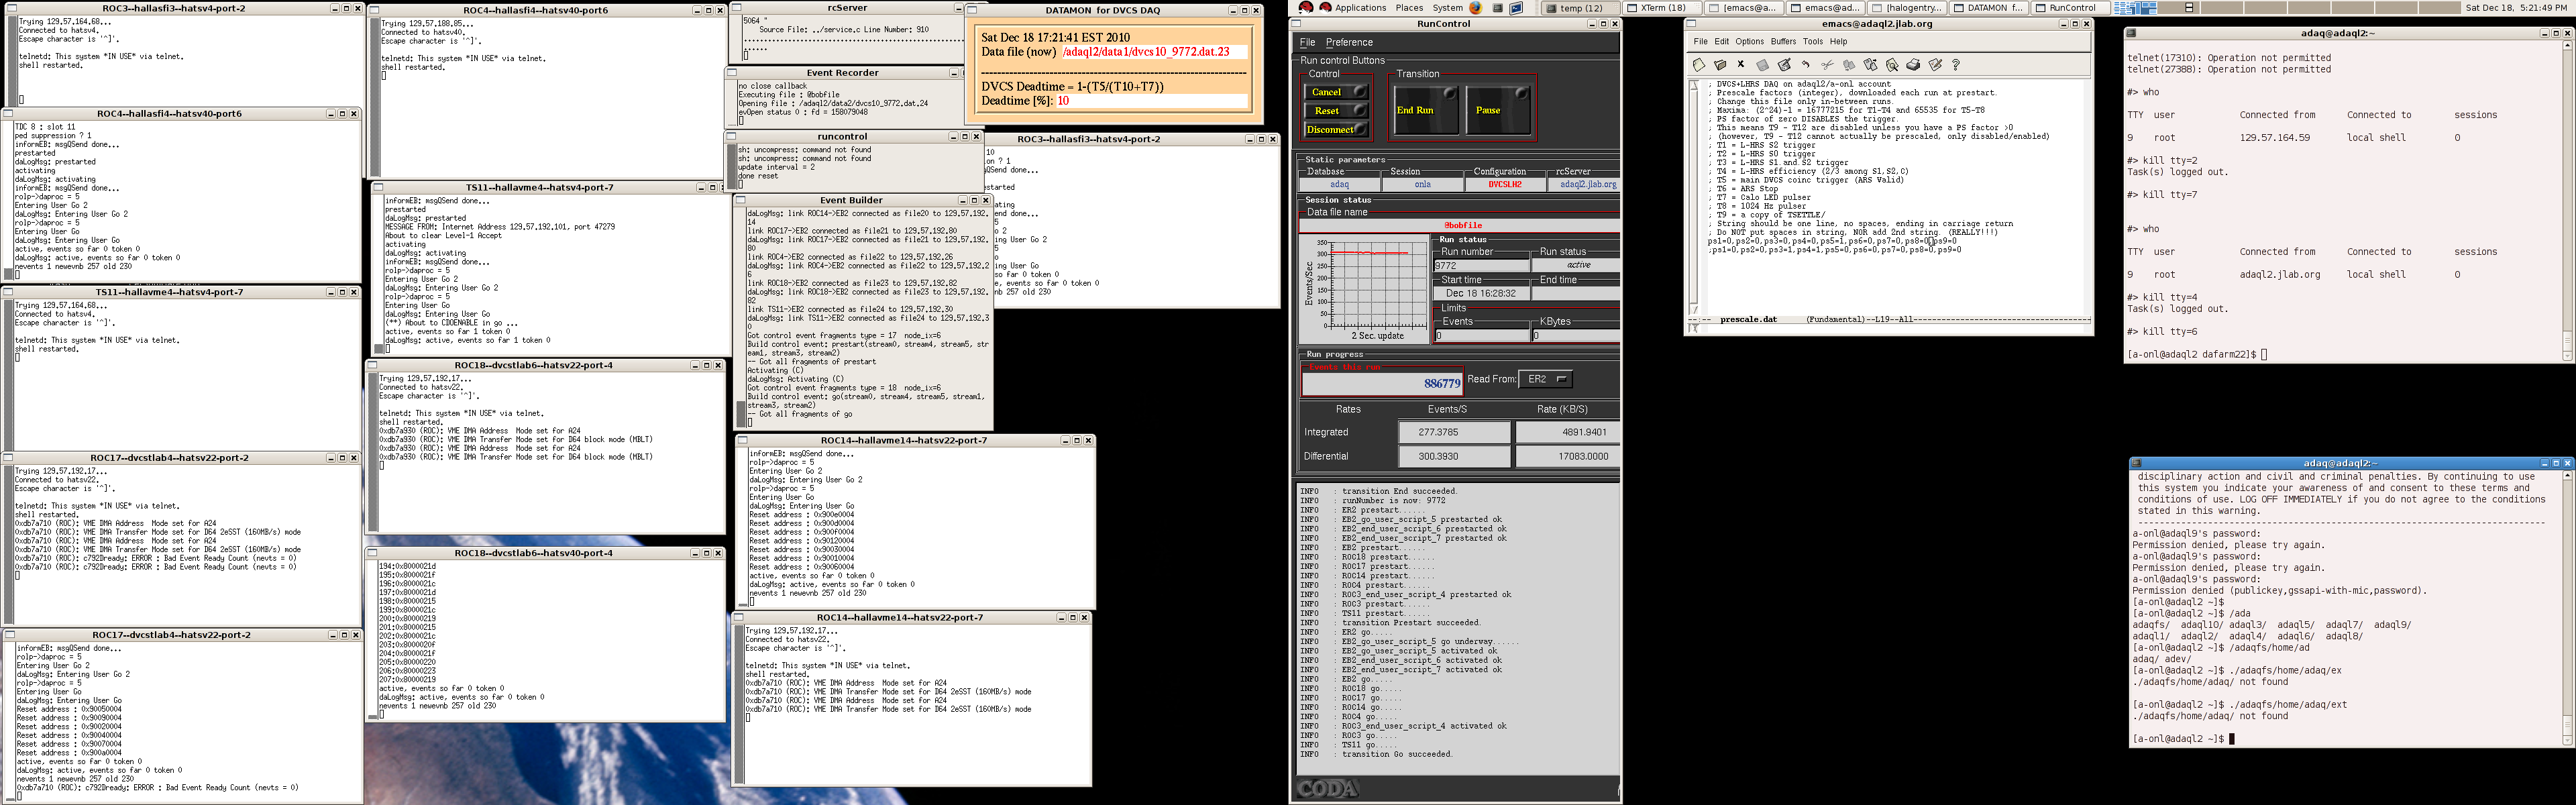Click the Undo arrow icon in emacs toolbar
The height and width of the screenshot is (805, 2576).
tap(1805, 65)
